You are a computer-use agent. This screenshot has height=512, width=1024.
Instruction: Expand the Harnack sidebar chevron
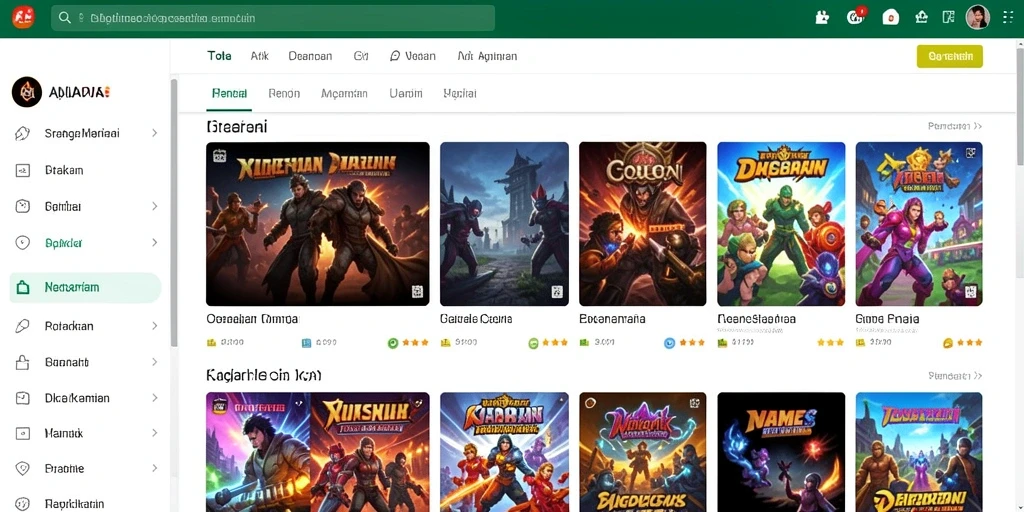point(155,433)
